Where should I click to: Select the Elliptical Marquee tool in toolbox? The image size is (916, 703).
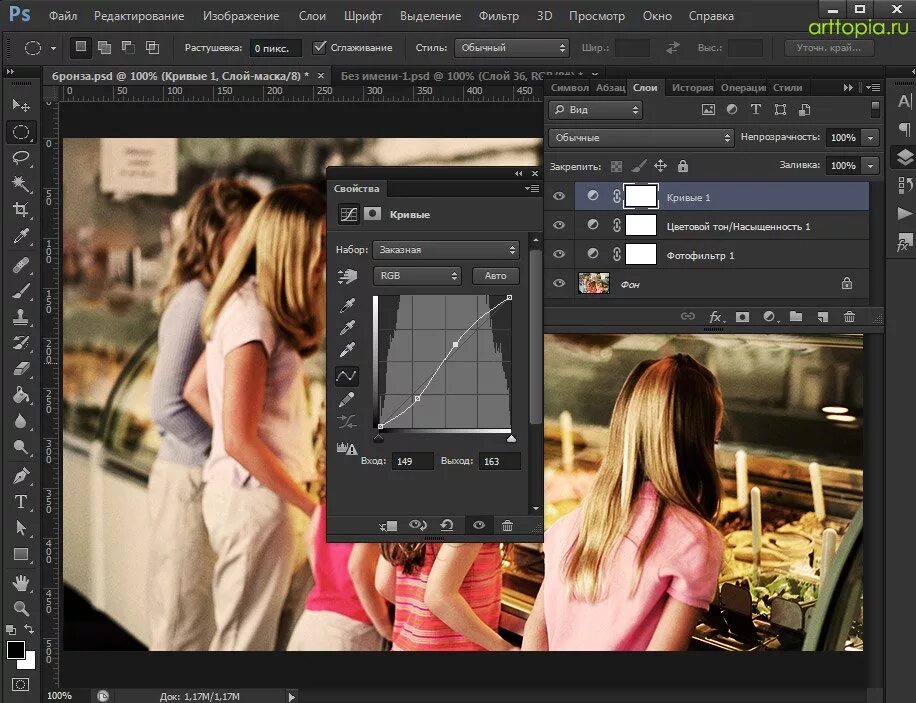(21, 132)
